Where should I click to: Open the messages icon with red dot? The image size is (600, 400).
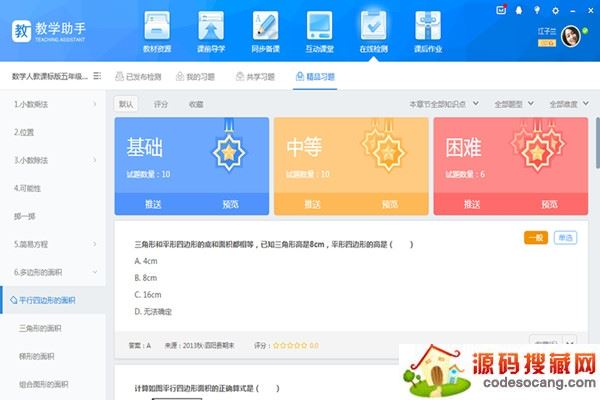501,10
